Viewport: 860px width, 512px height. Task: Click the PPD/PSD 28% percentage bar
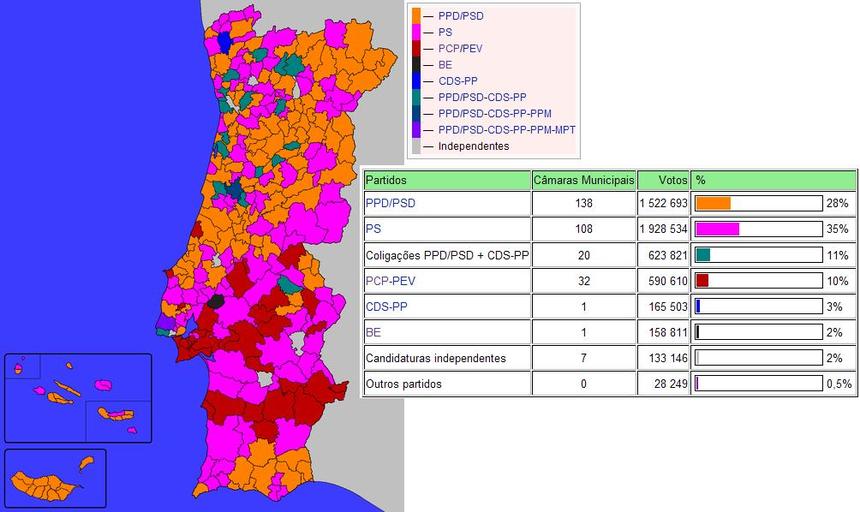click(x=757, y=203)
